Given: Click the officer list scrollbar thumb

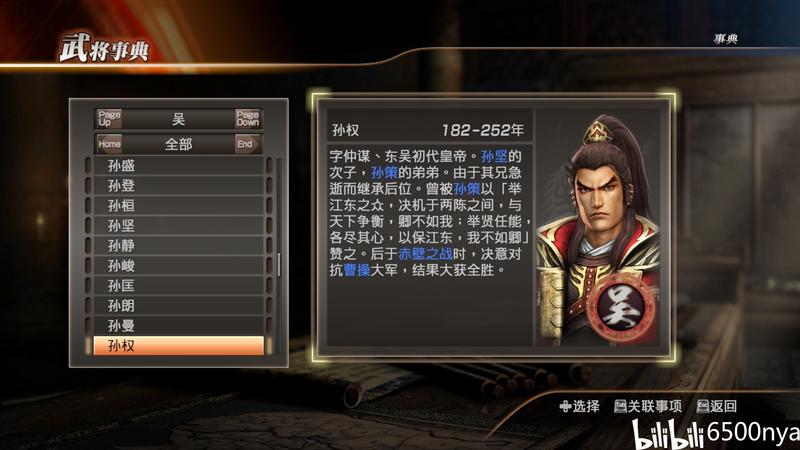Looking at the screenshot, I should (x=279, y=264).
